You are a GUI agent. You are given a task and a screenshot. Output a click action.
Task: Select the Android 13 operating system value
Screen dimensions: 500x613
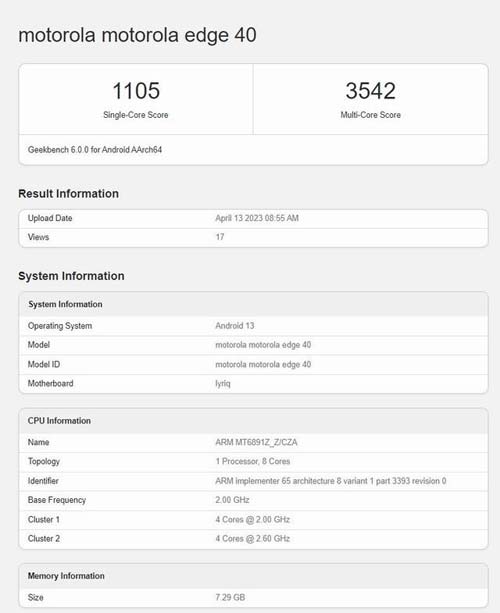coord(235,326)
